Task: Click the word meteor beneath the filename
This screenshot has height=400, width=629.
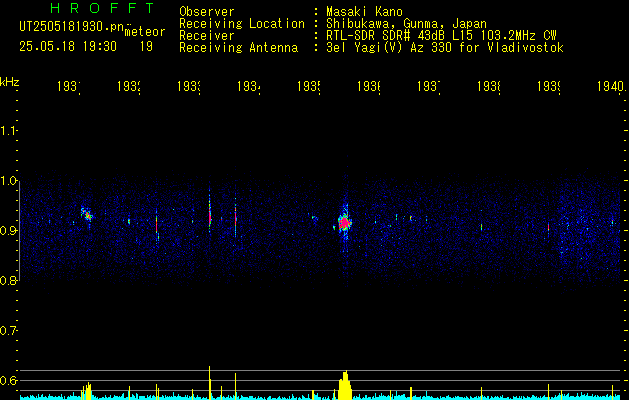Action: [145, 32]
